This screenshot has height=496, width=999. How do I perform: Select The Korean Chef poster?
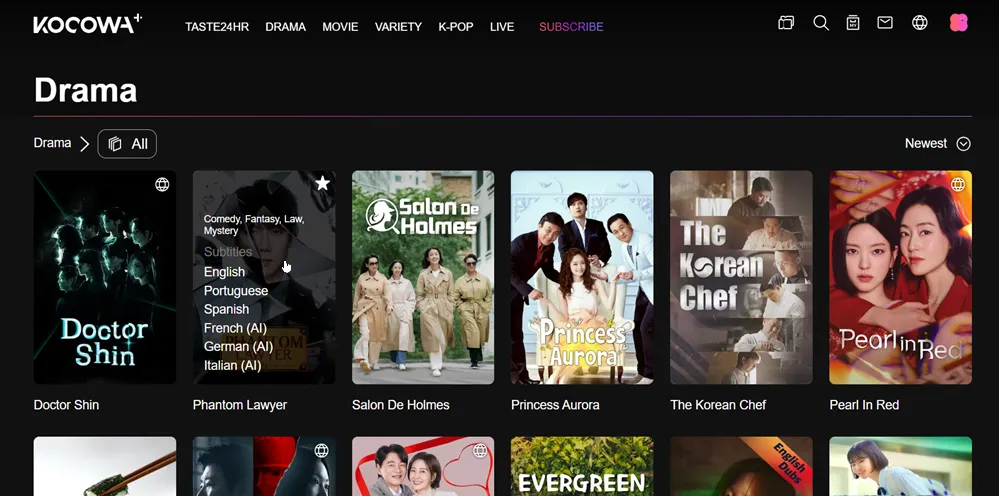pos(740,277)
